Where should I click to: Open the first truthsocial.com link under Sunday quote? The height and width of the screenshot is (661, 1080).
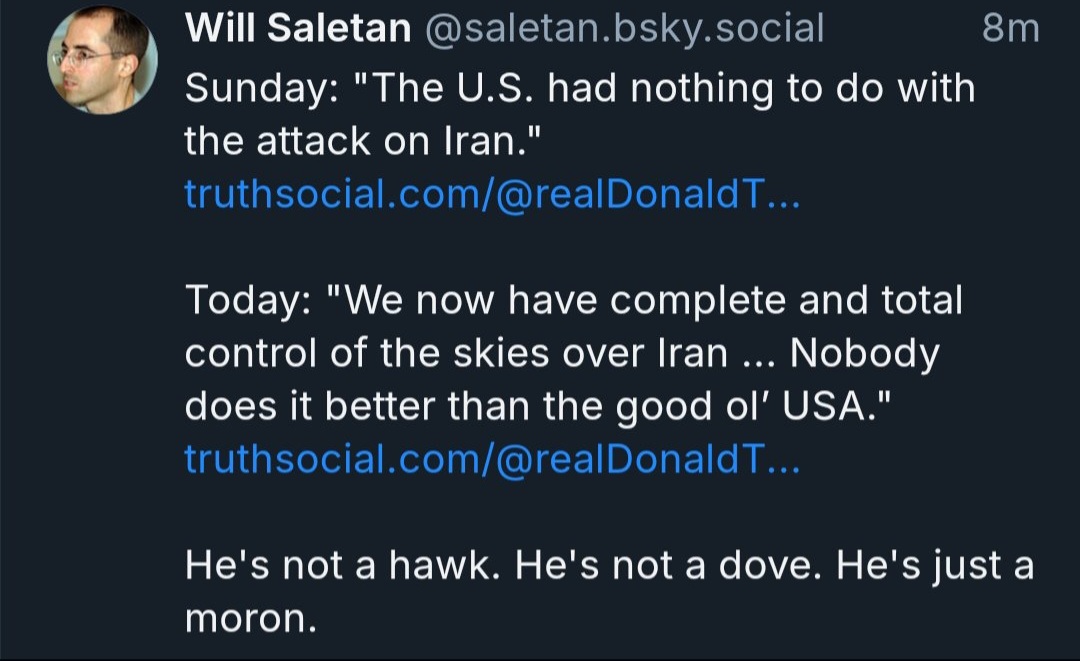pos(492,193)
